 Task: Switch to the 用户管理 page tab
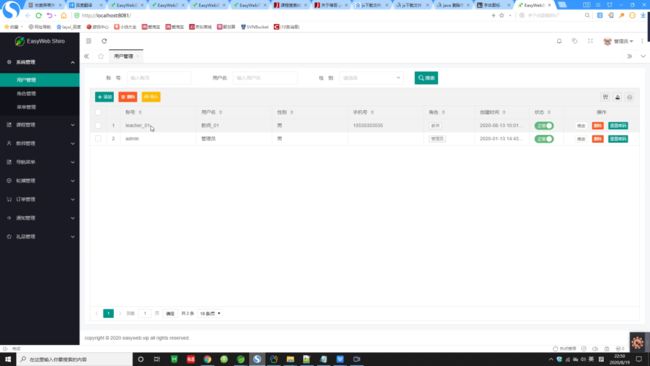126,56
